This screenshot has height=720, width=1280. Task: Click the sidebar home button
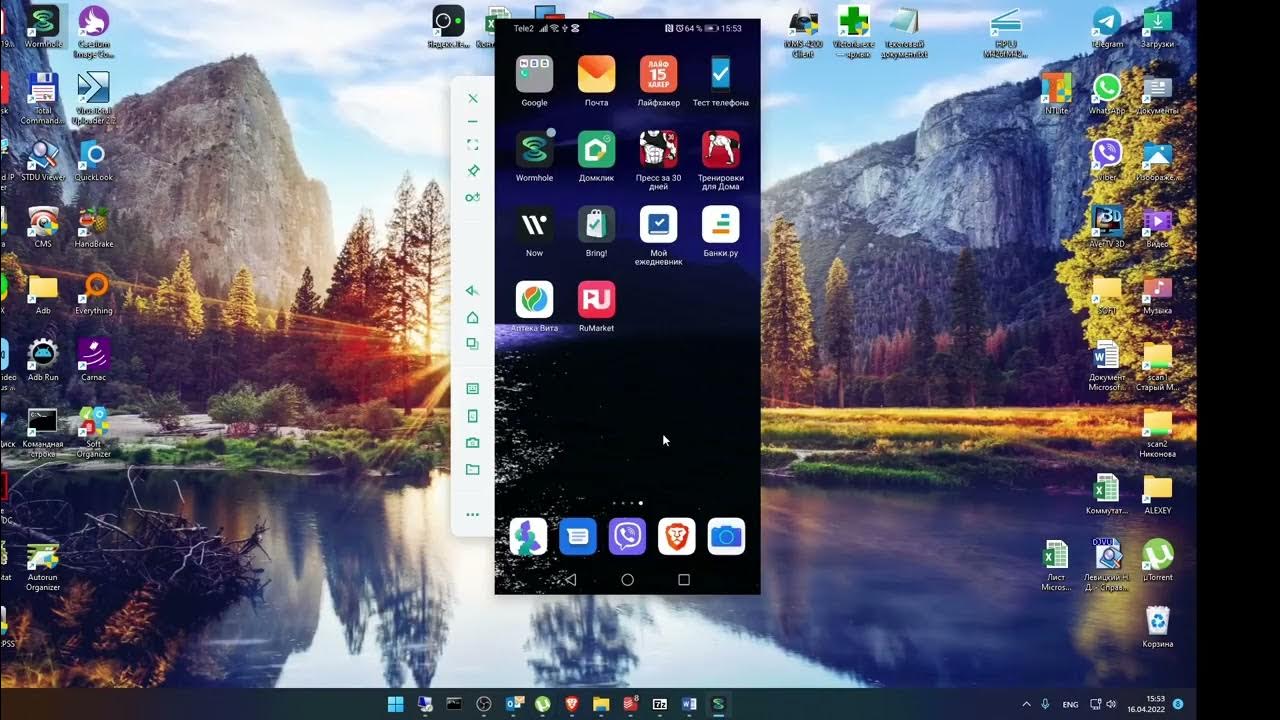pyautogui.click(x=473, y=317)
